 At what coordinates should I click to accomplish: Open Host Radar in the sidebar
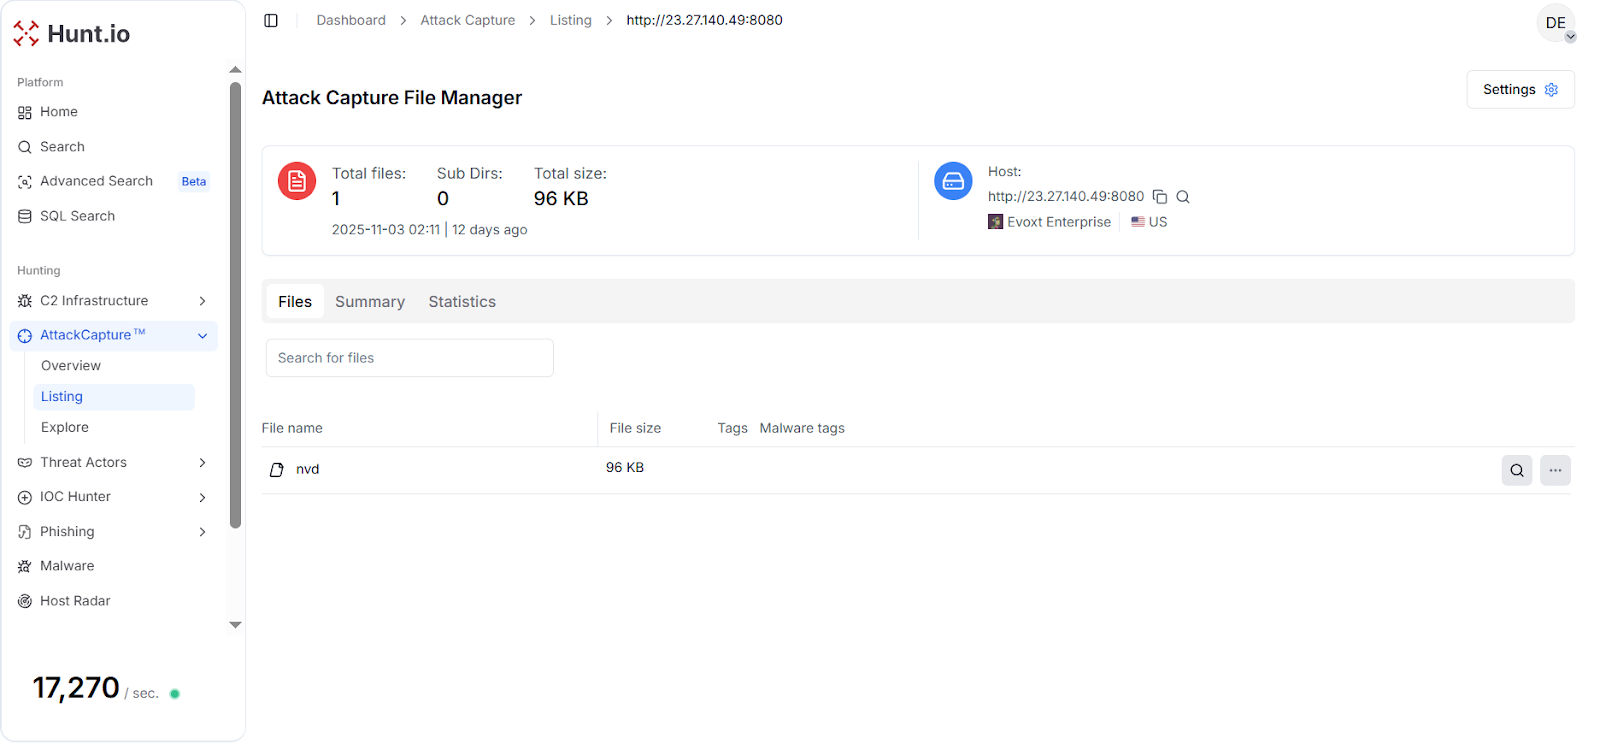point(75,601)
